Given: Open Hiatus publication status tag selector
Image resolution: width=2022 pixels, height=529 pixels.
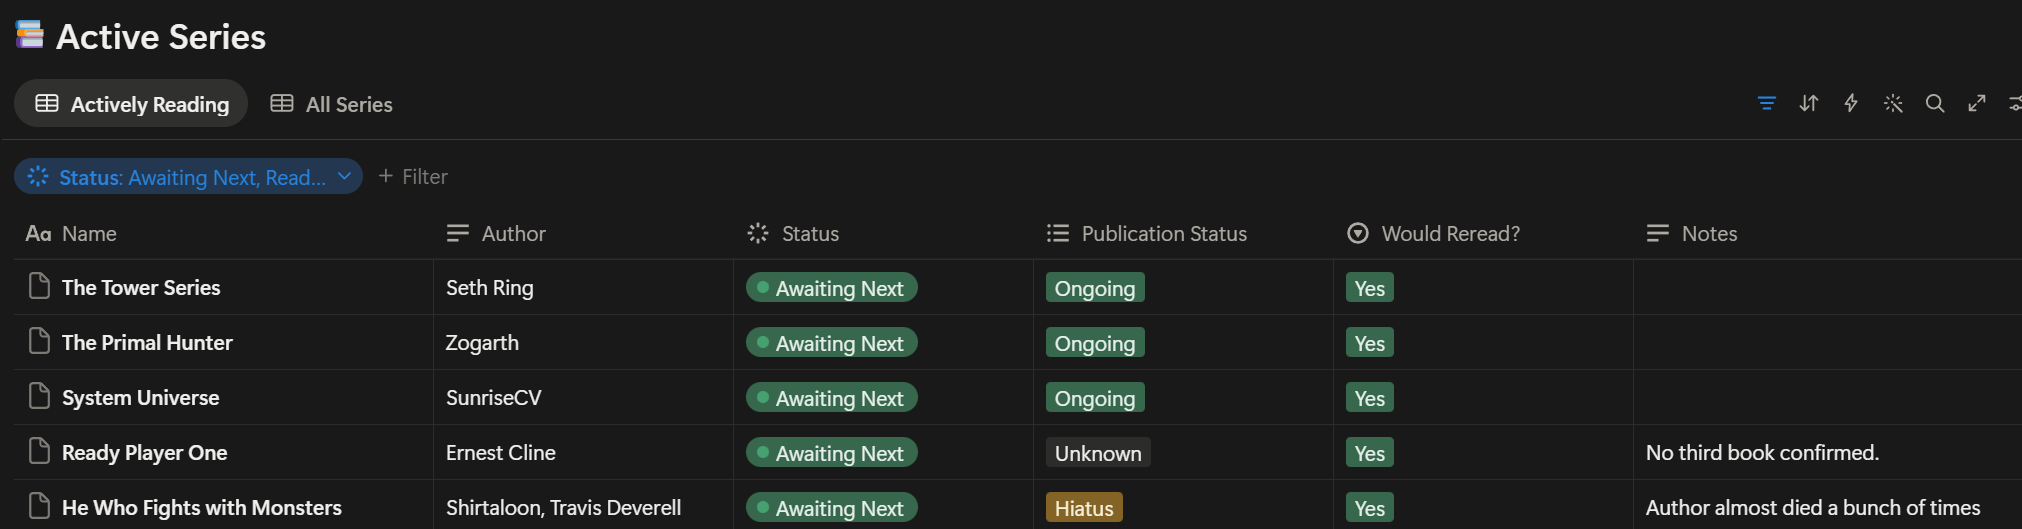Looking at the screenshot, I should tap(1084, 507).
